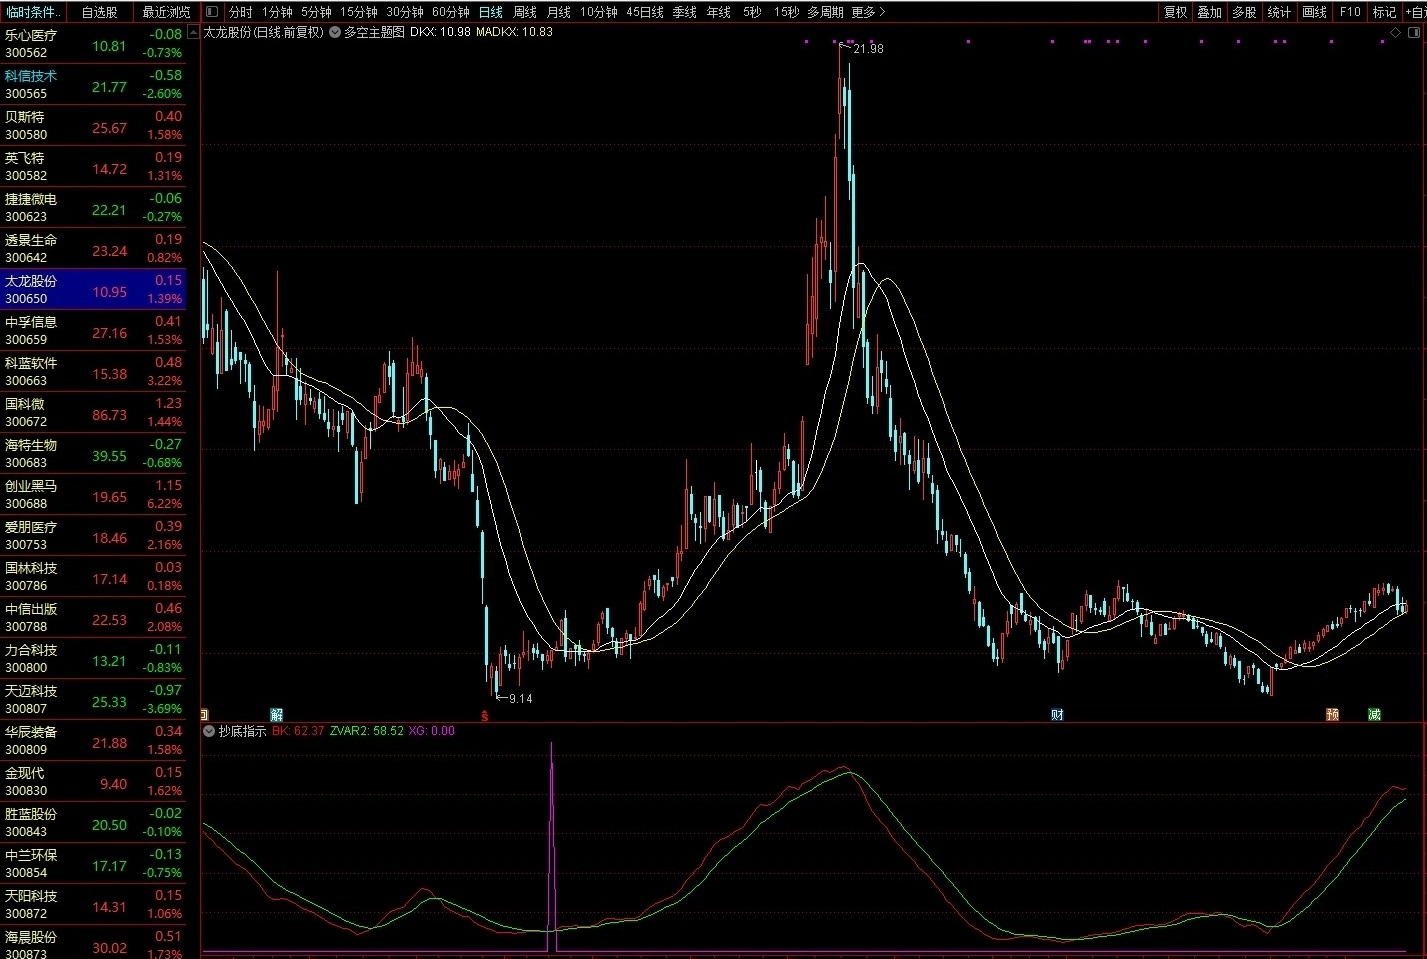Expand the 多空主题图 indicator dropdown arrow

[335, 32]
